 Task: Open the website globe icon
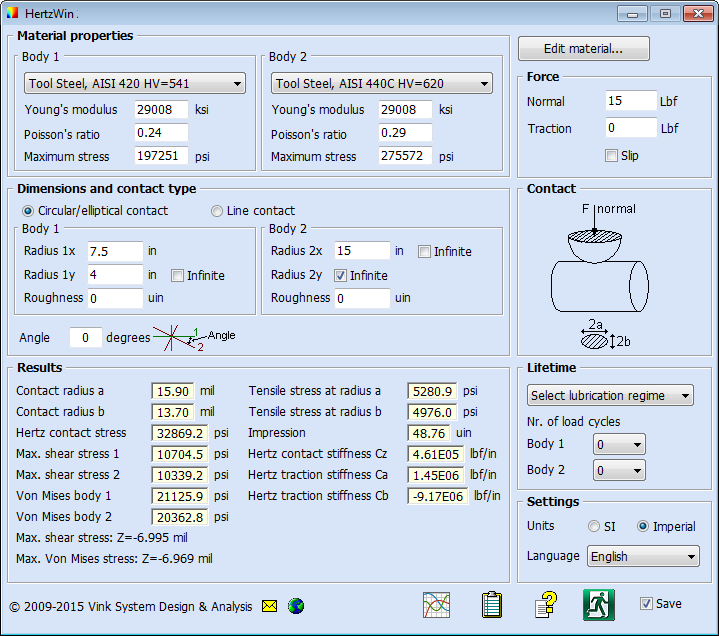click(x=295, y=606)
